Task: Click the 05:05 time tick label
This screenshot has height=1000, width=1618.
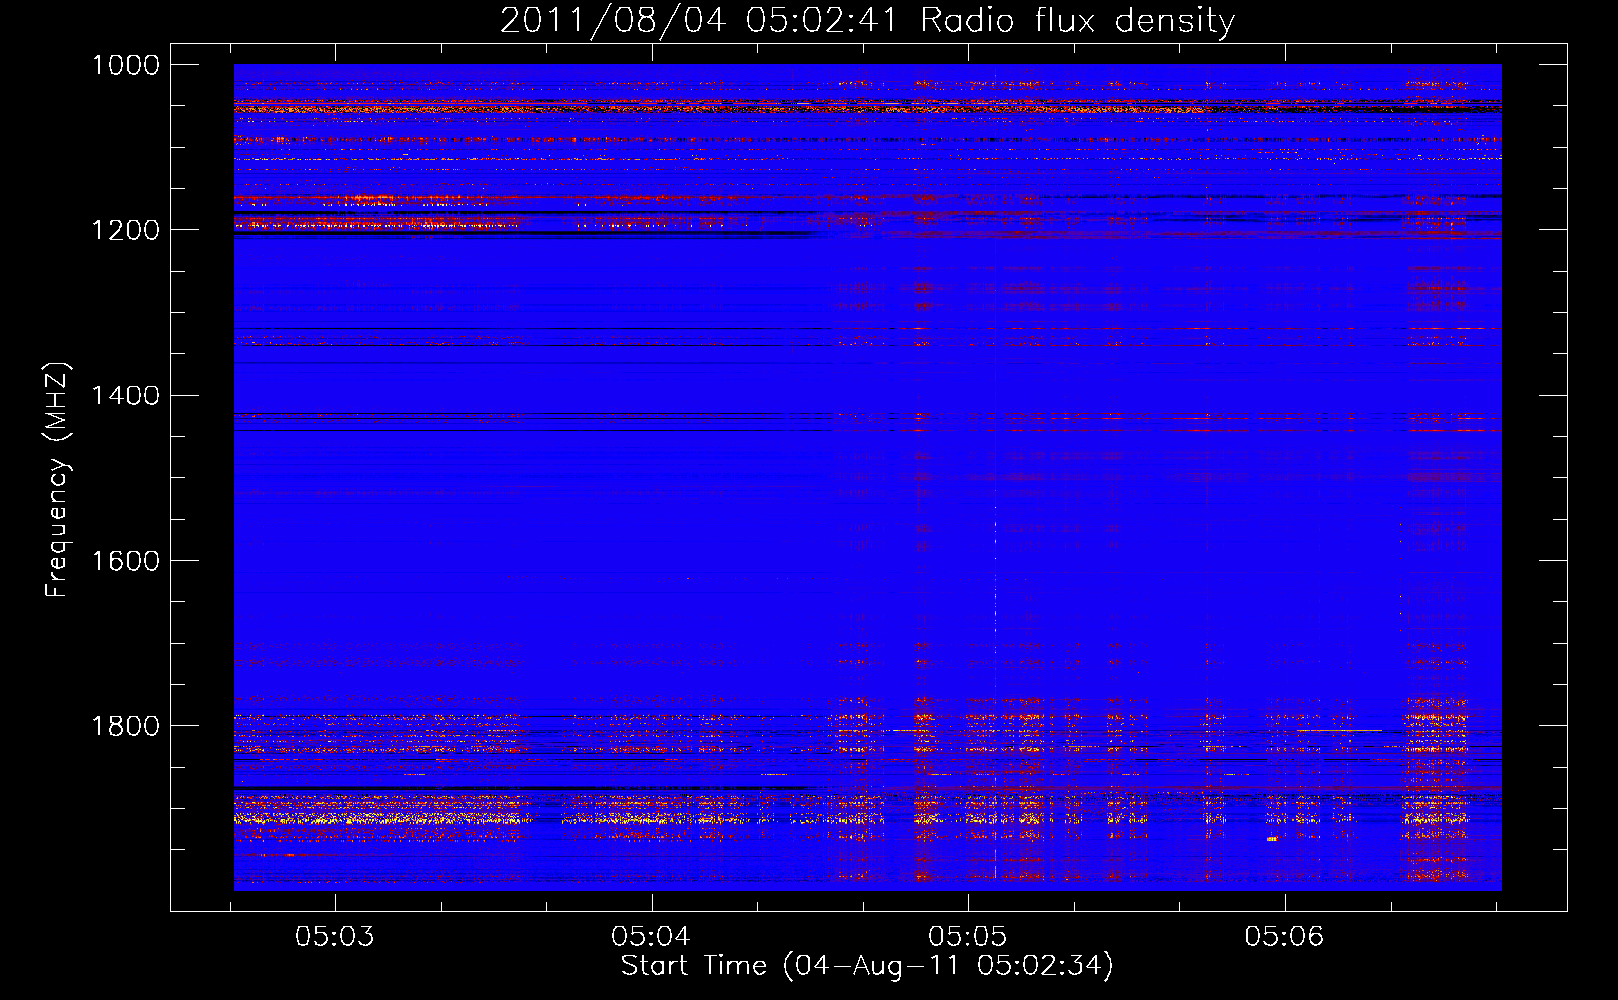Action: pos(967,936)
